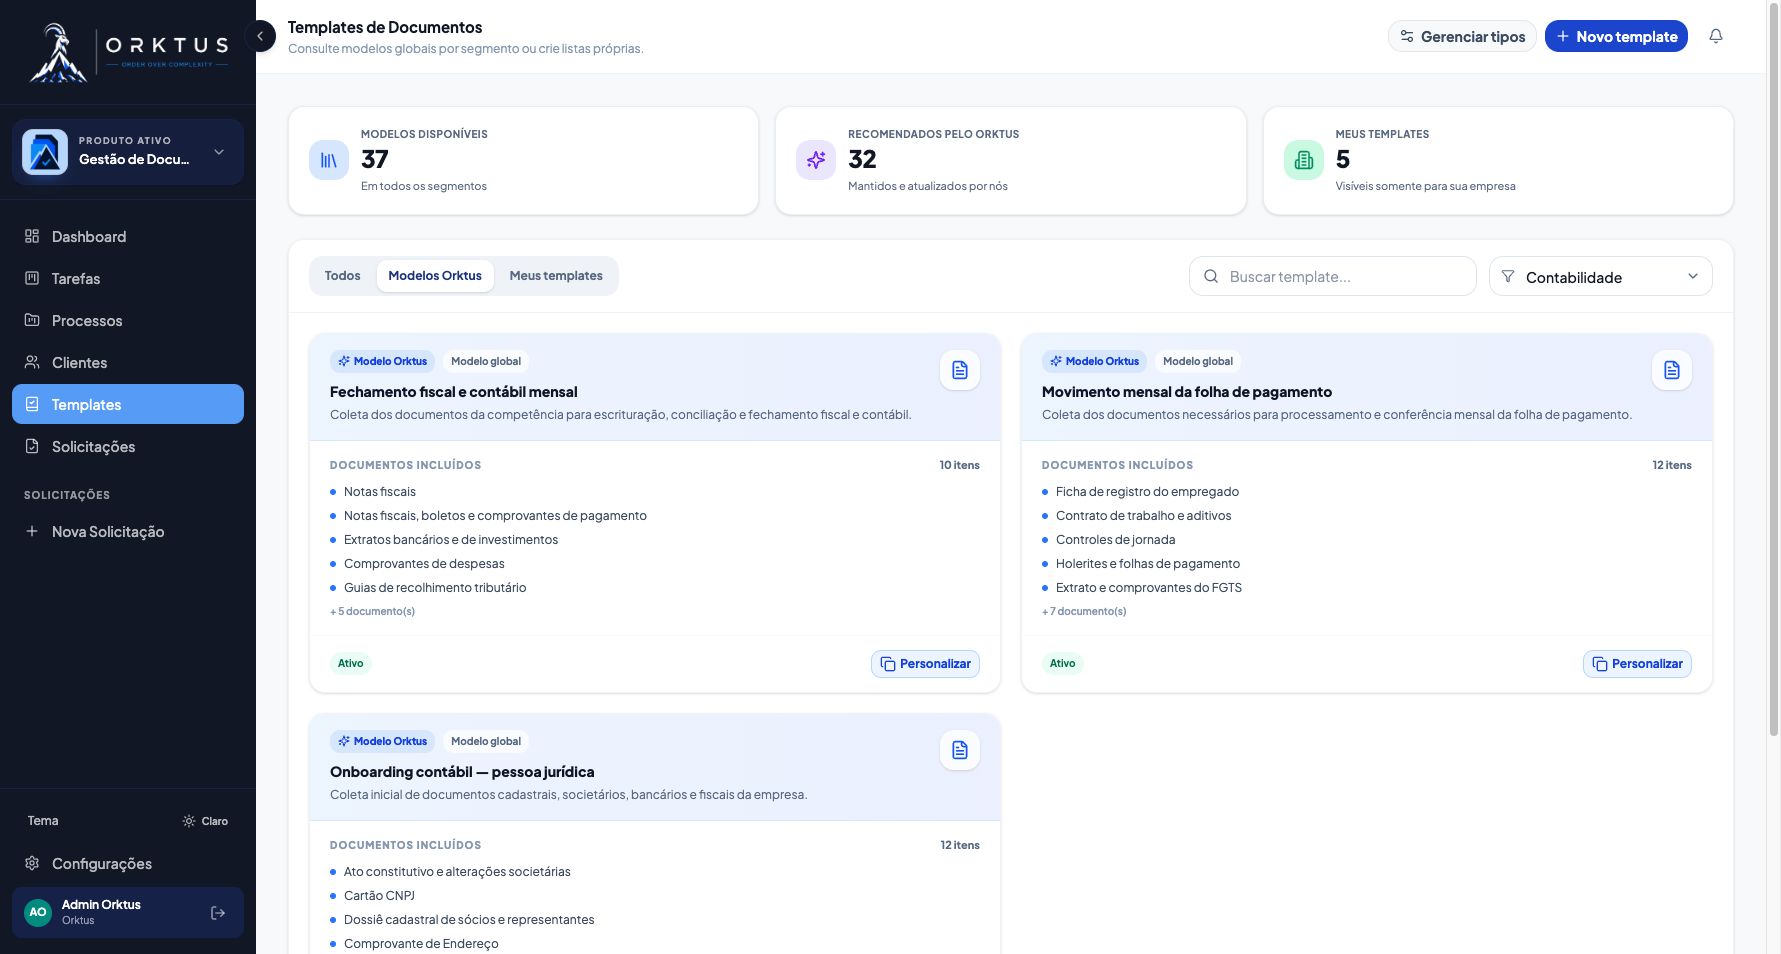Click the Dashboard grid icon
1781x954 pixels.
tap(32, 236)
